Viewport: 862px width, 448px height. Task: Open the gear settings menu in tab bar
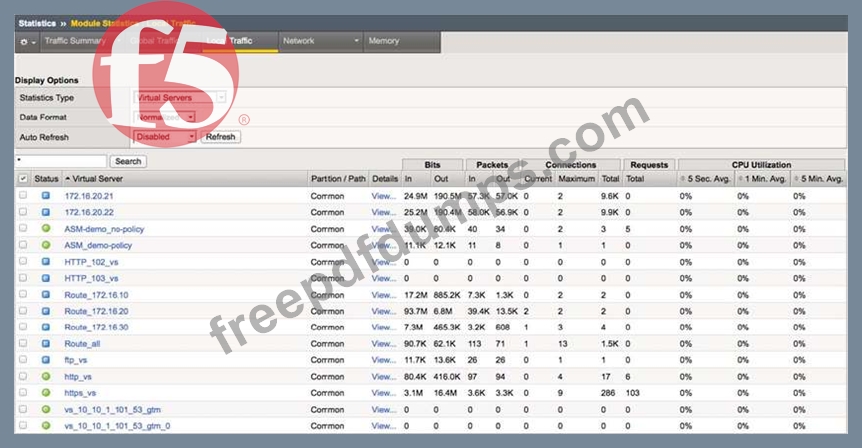25,41
